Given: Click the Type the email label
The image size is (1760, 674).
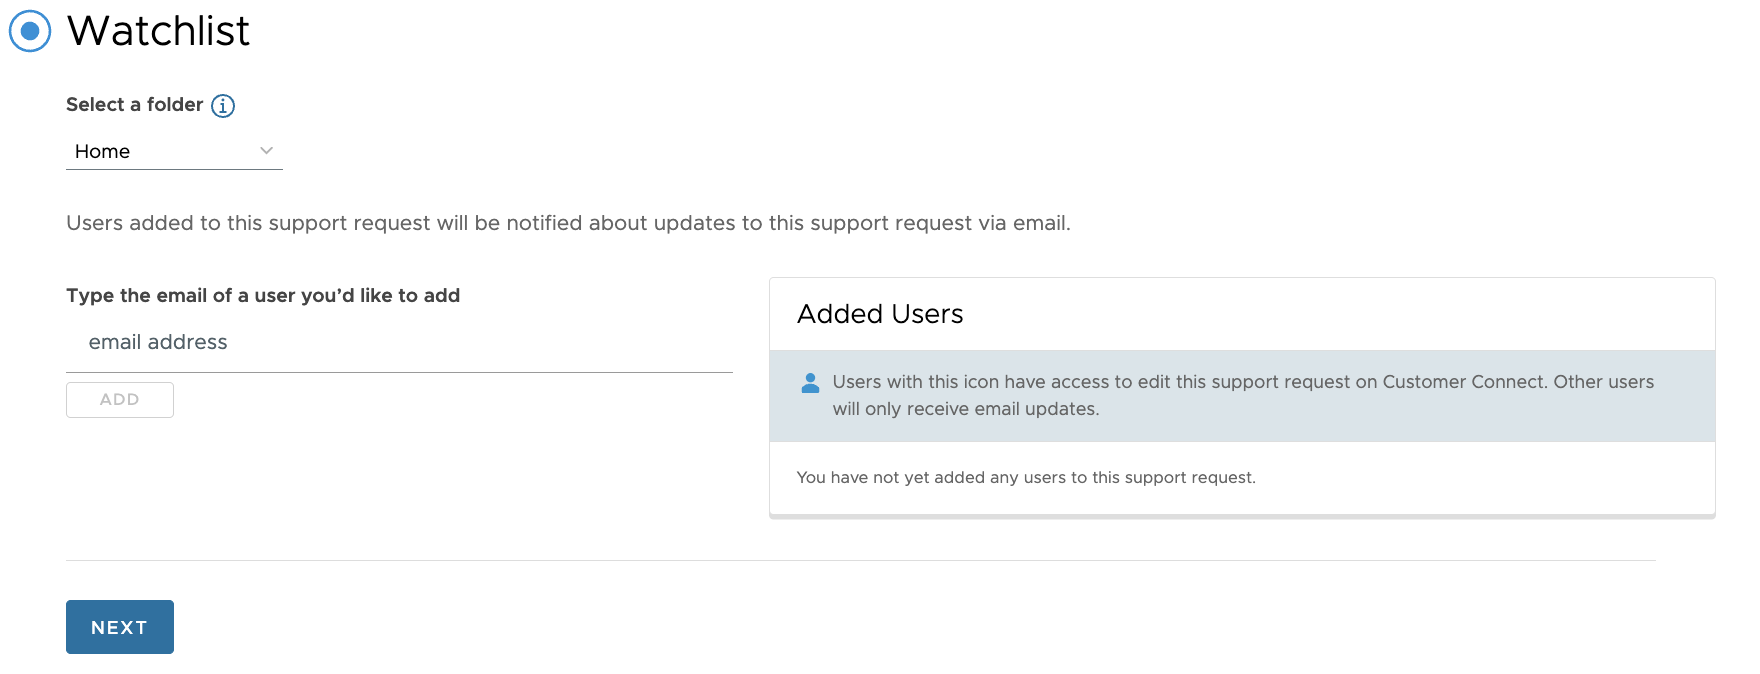Looking at the screenshot, I should point(263,296).
